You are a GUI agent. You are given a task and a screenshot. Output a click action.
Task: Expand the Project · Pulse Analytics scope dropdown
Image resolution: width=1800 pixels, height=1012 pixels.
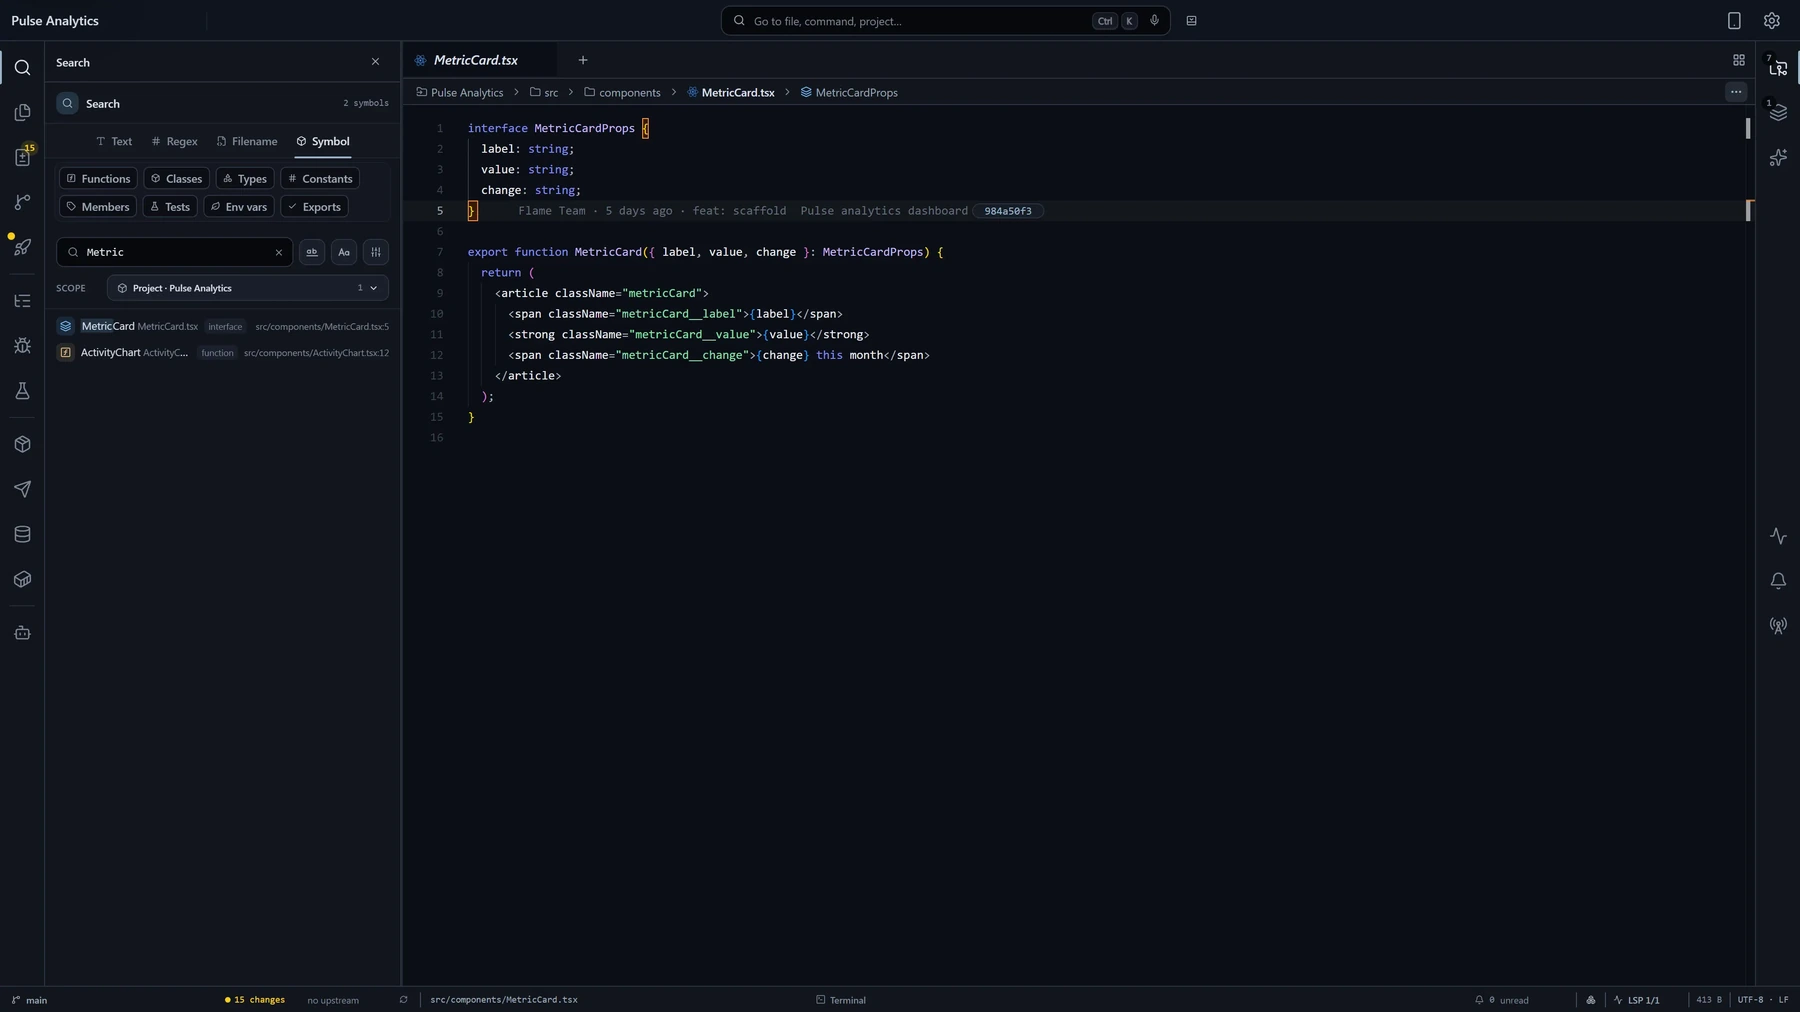[x=247, y=288]
